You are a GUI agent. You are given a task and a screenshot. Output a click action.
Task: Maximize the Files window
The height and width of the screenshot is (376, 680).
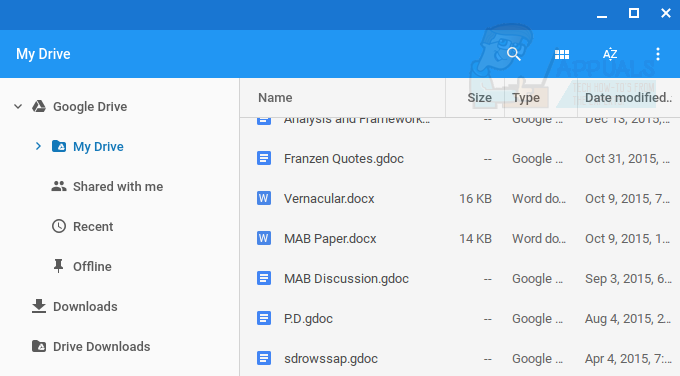tap(634, 13)
